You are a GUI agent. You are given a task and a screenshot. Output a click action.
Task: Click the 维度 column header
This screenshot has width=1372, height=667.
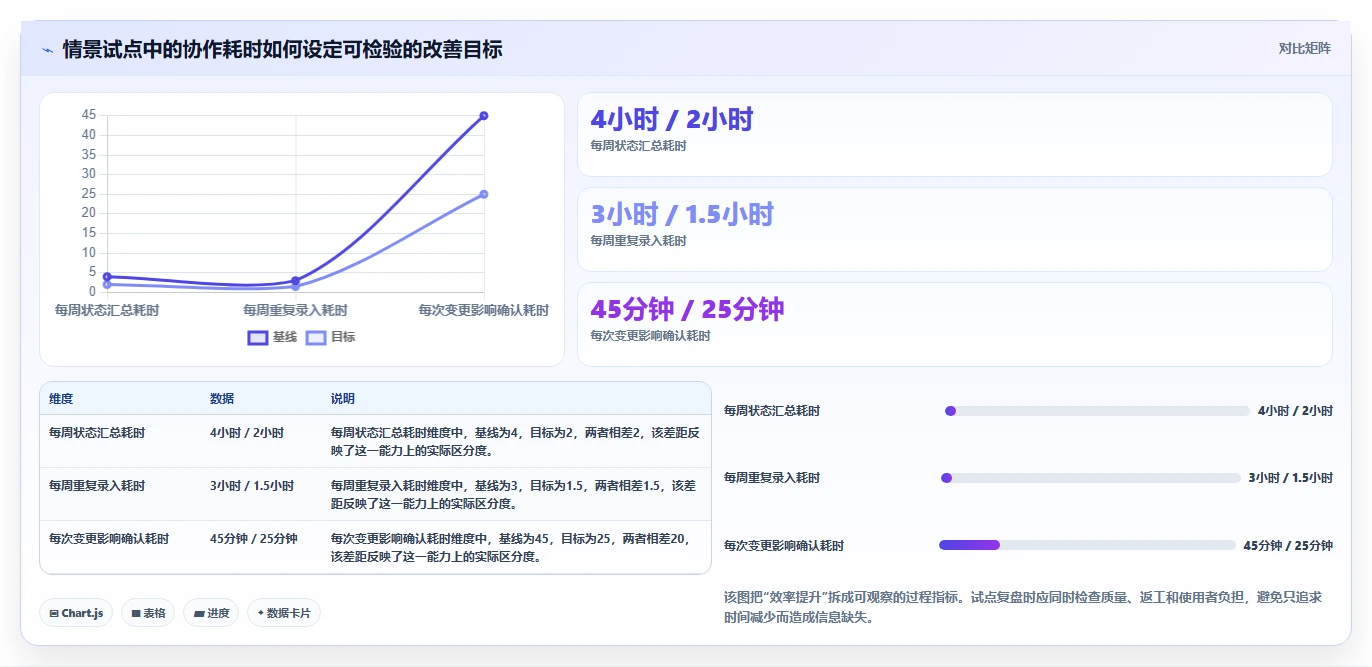61,398
